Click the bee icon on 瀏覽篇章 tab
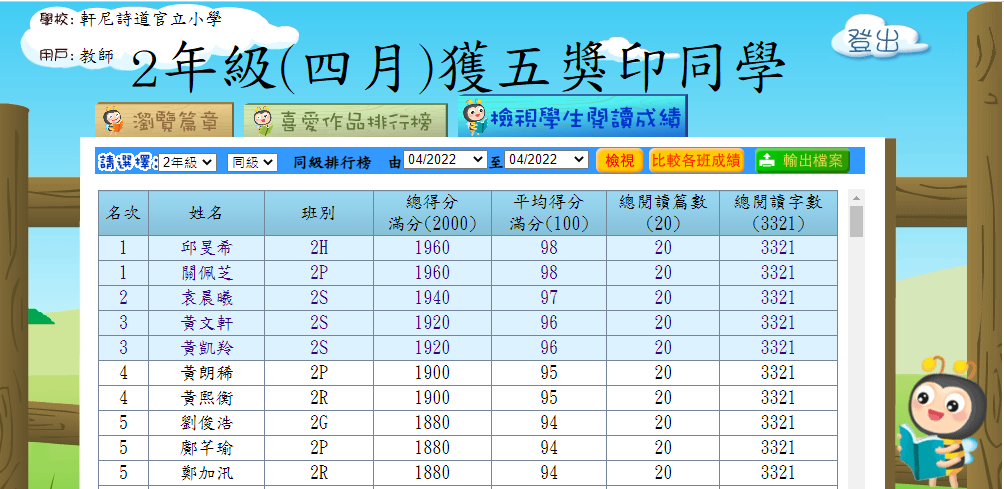The height and width of the screenshot is (489, 1004). coord(114,121)
